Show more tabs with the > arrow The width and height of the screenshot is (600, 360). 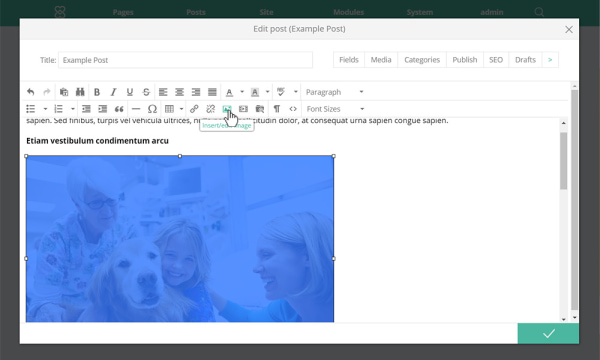pos(550,60)
